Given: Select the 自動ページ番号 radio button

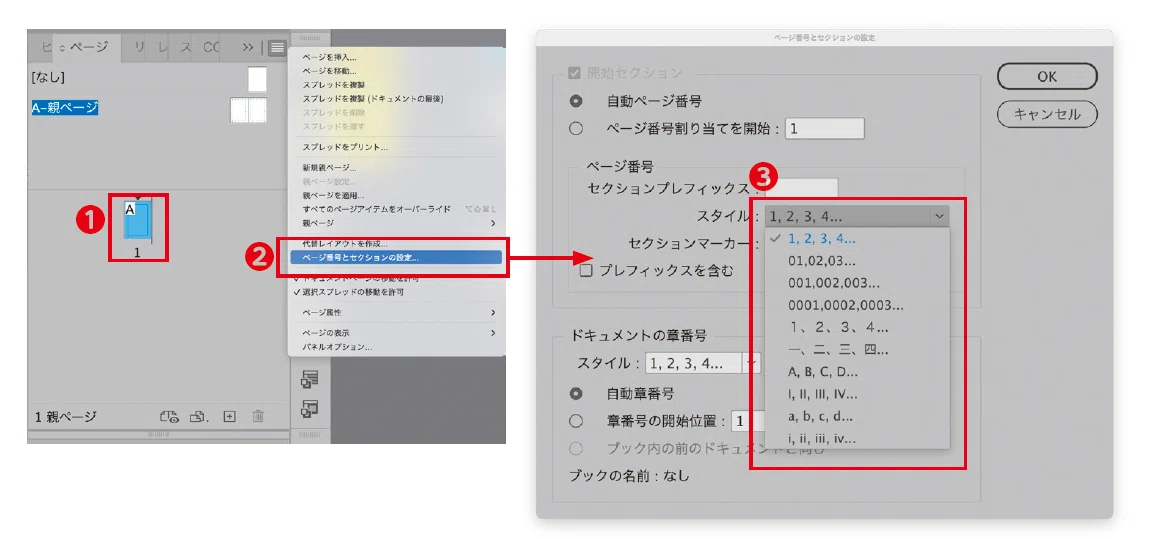Looking at the screenshot, I should click(x=576, y=101).
